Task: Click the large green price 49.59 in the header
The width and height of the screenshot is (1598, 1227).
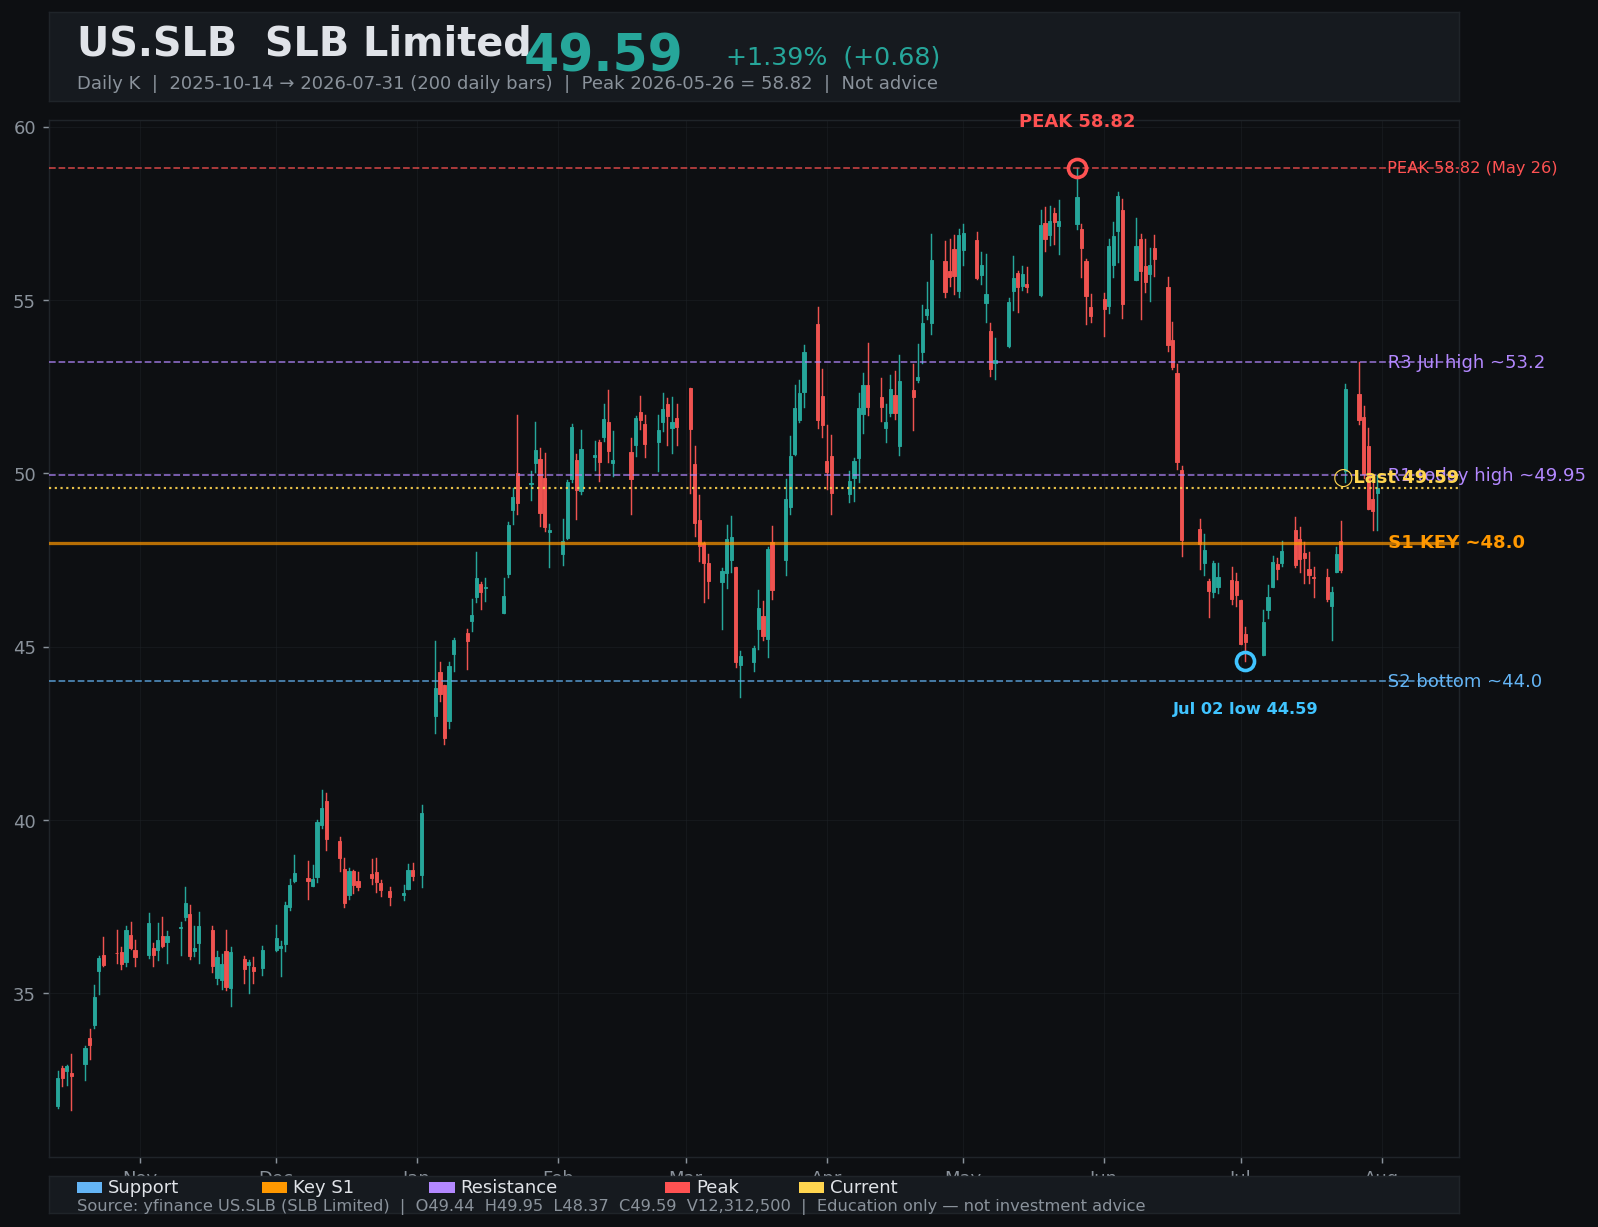Action: (603, 54)
